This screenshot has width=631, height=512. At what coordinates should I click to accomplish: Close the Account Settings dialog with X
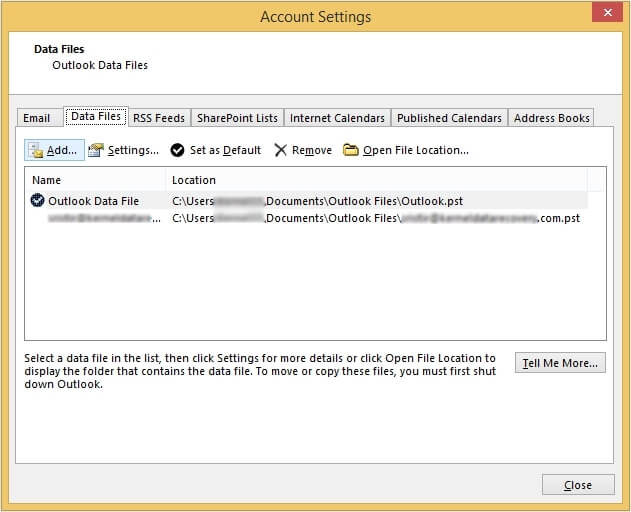click(x=607, y=12)
